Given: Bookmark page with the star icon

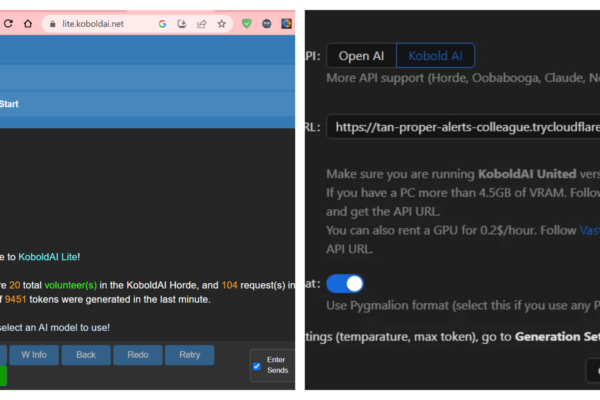Looking at the screenshot, I should point(222,24).
